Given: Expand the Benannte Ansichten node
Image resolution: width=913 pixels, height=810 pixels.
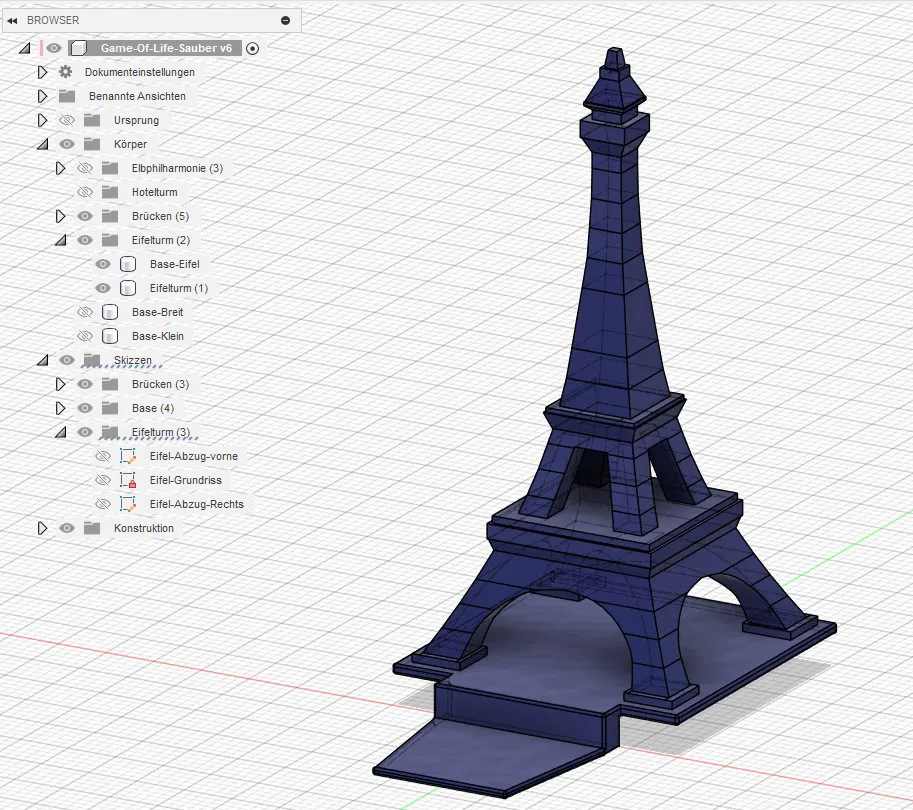Looking at the screenshot, I should [42, 96].
